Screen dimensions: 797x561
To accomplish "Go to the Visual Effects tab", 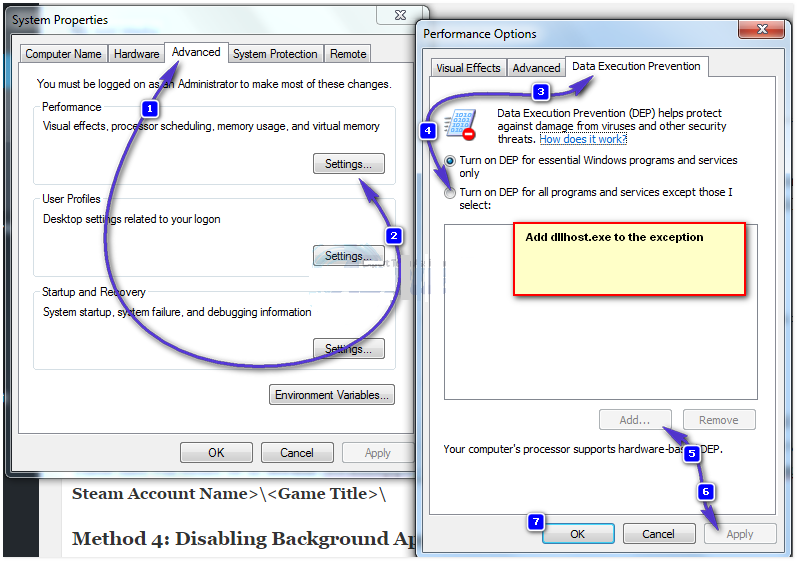I will click(x=468, y=68).
